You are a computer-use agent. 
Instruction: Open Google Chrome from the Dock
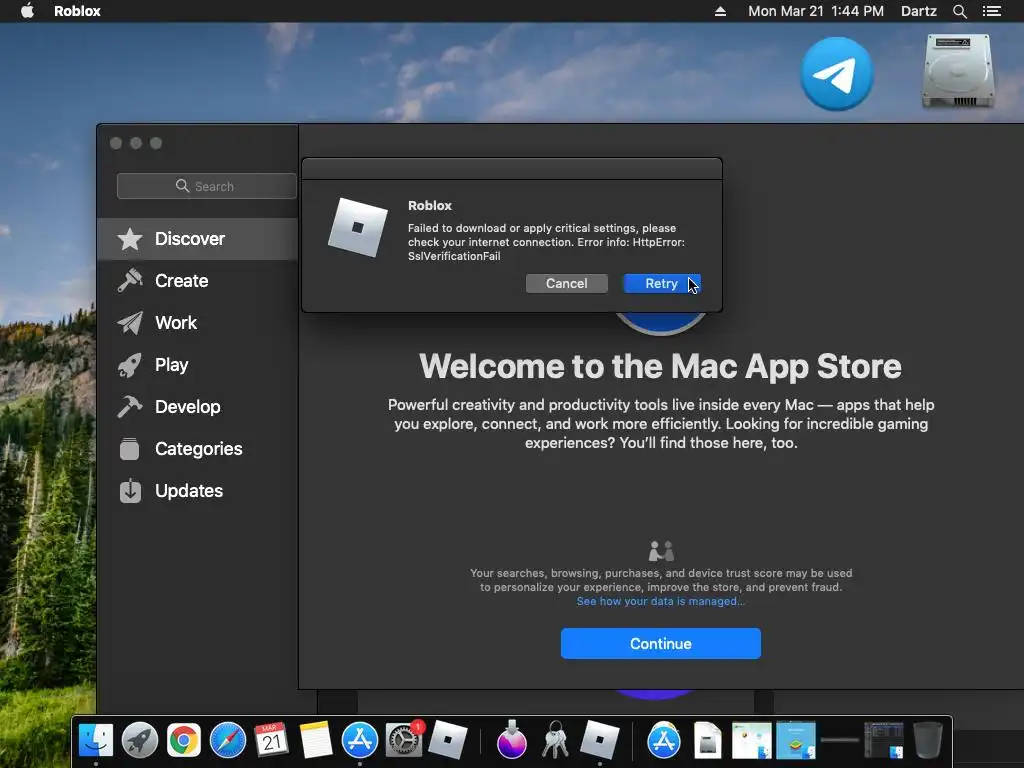[x=184, y=740]
